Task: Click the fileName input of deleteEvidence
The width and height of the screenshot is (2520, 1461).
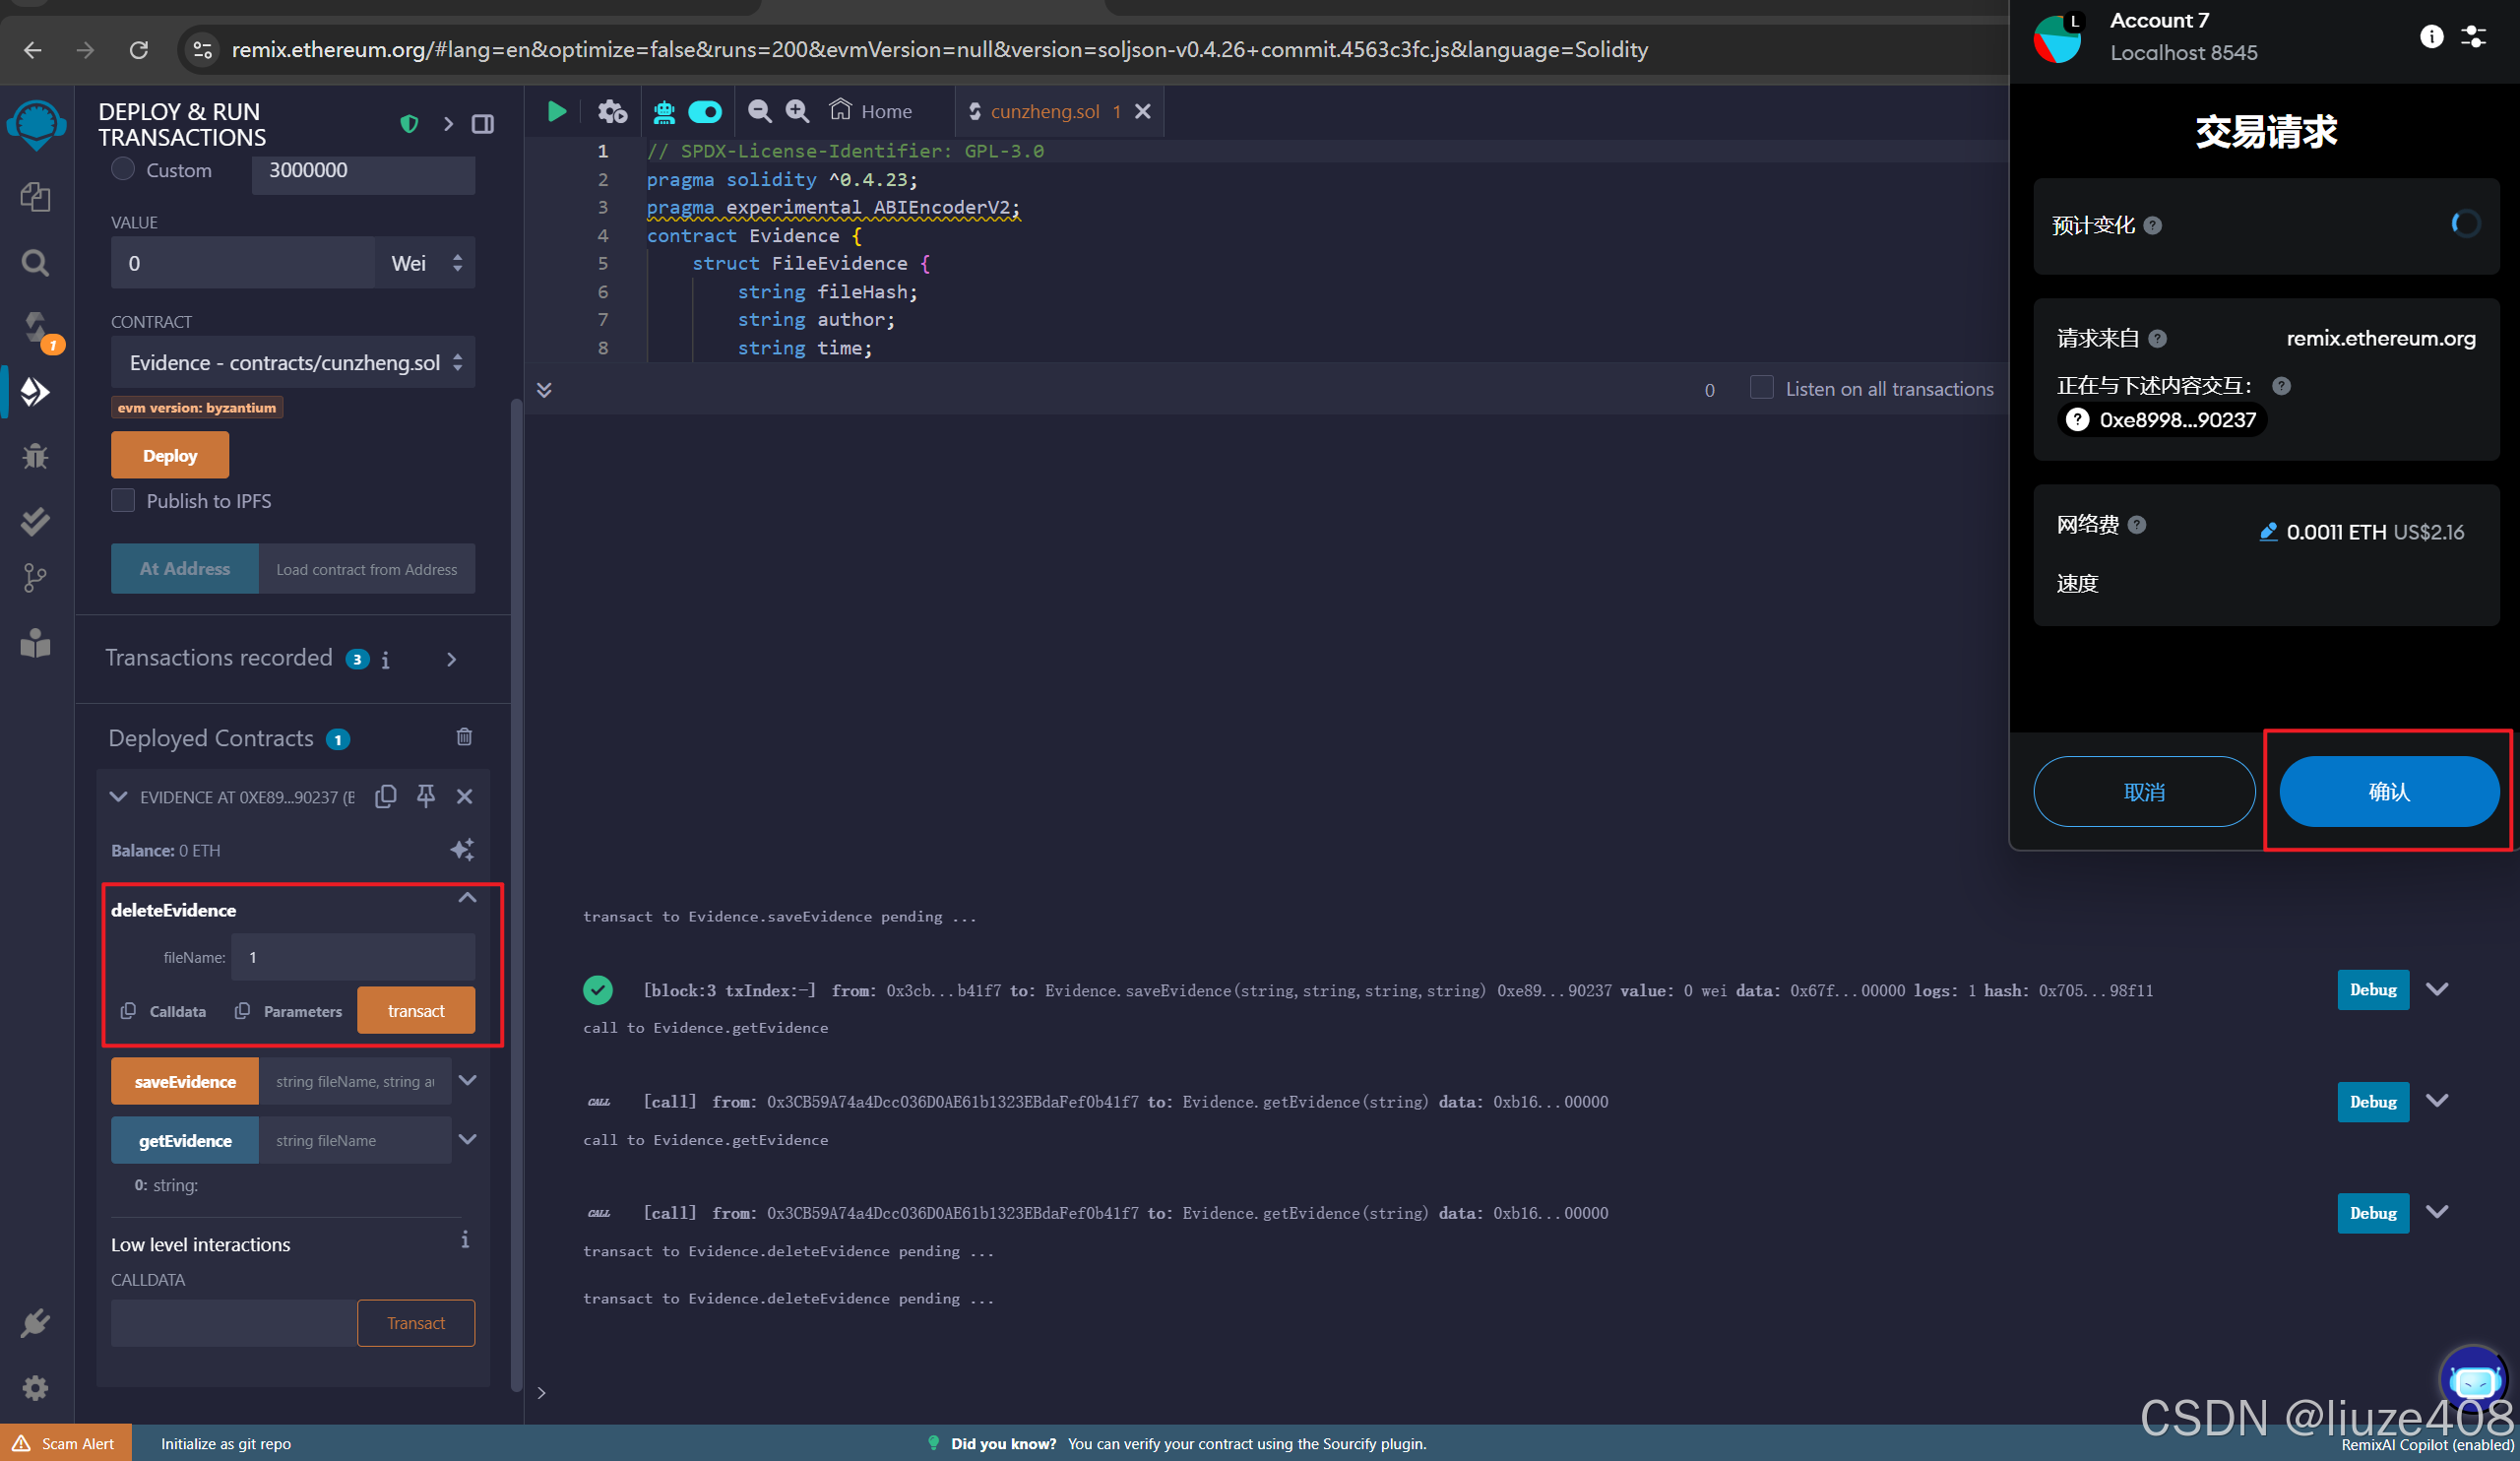Action: tap(352, 957)
